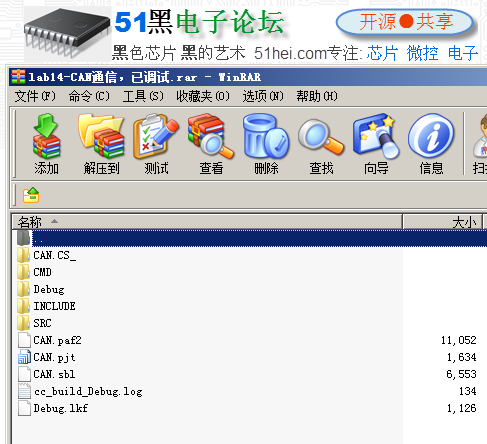
Task: Click the size value "1,634"
Action: click(462, 357)
